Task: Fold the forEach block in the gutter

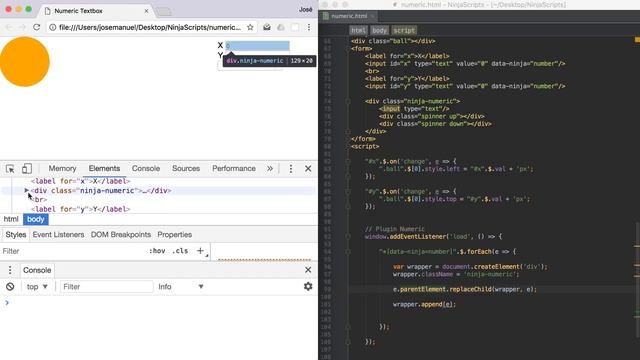Action: coord(348,252)
